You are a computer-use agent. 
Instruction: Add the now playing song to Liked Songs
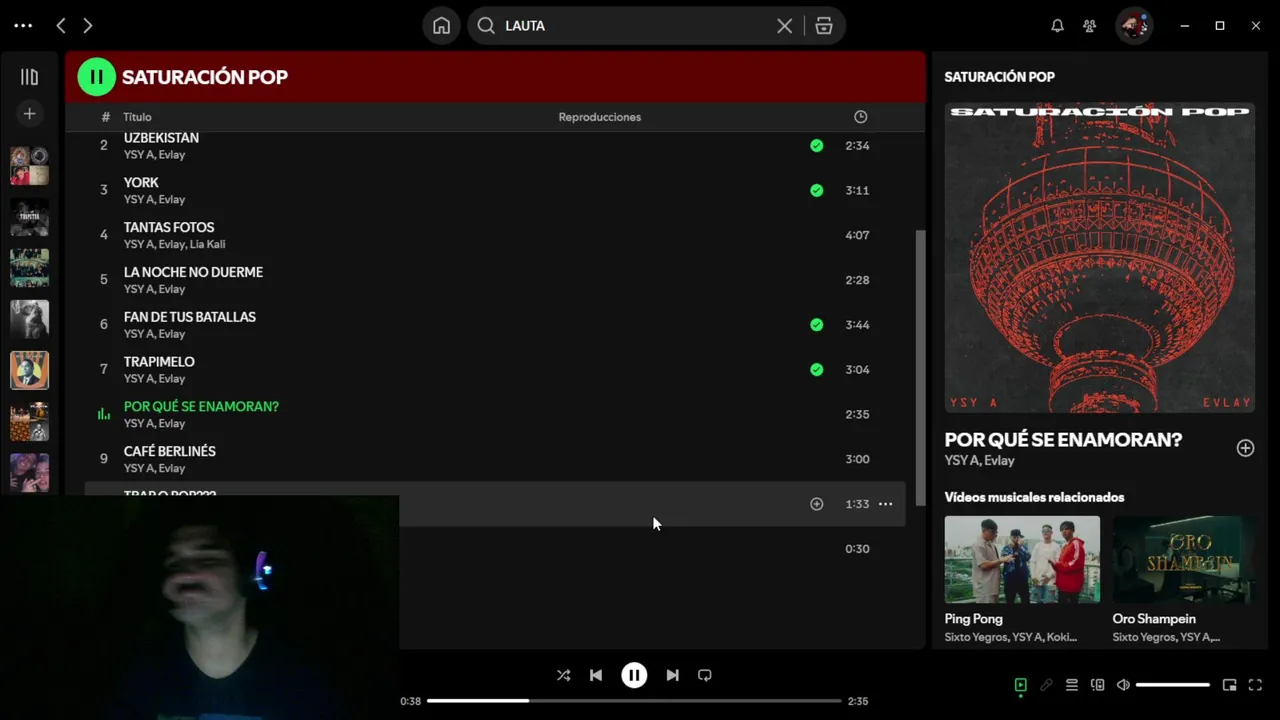point(1245,448)
